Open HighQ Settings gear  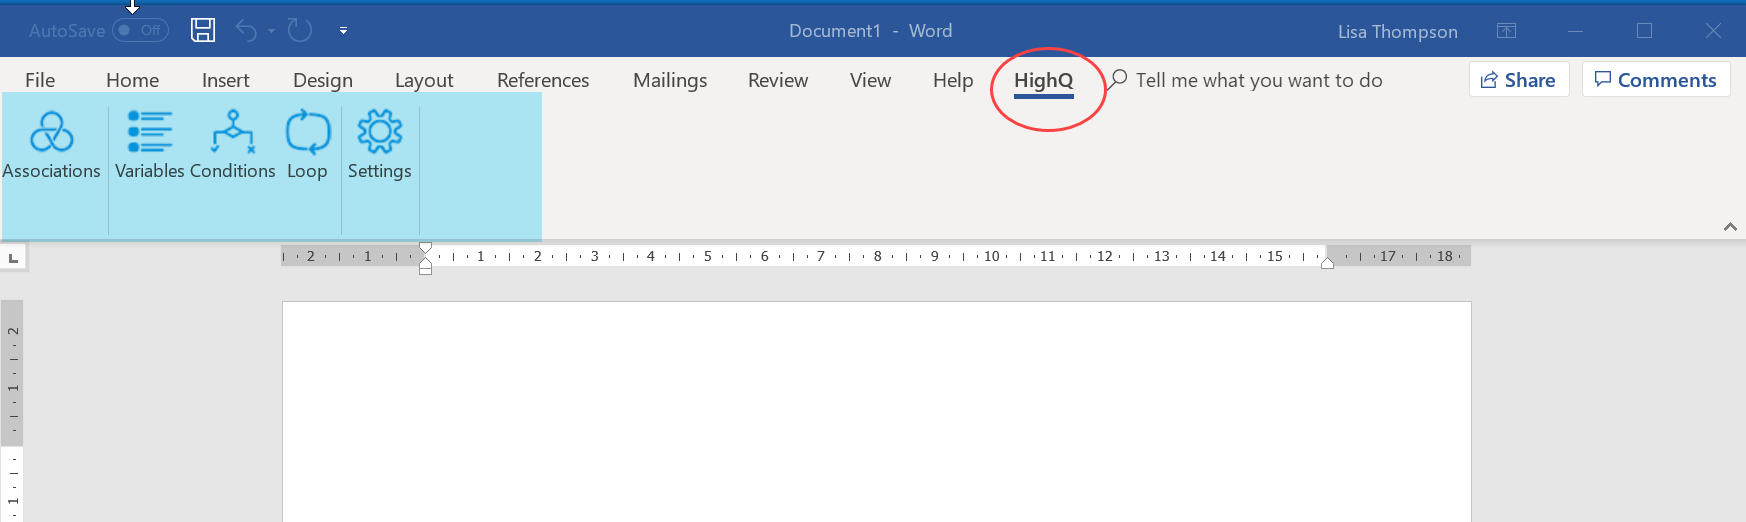(379, 145)
